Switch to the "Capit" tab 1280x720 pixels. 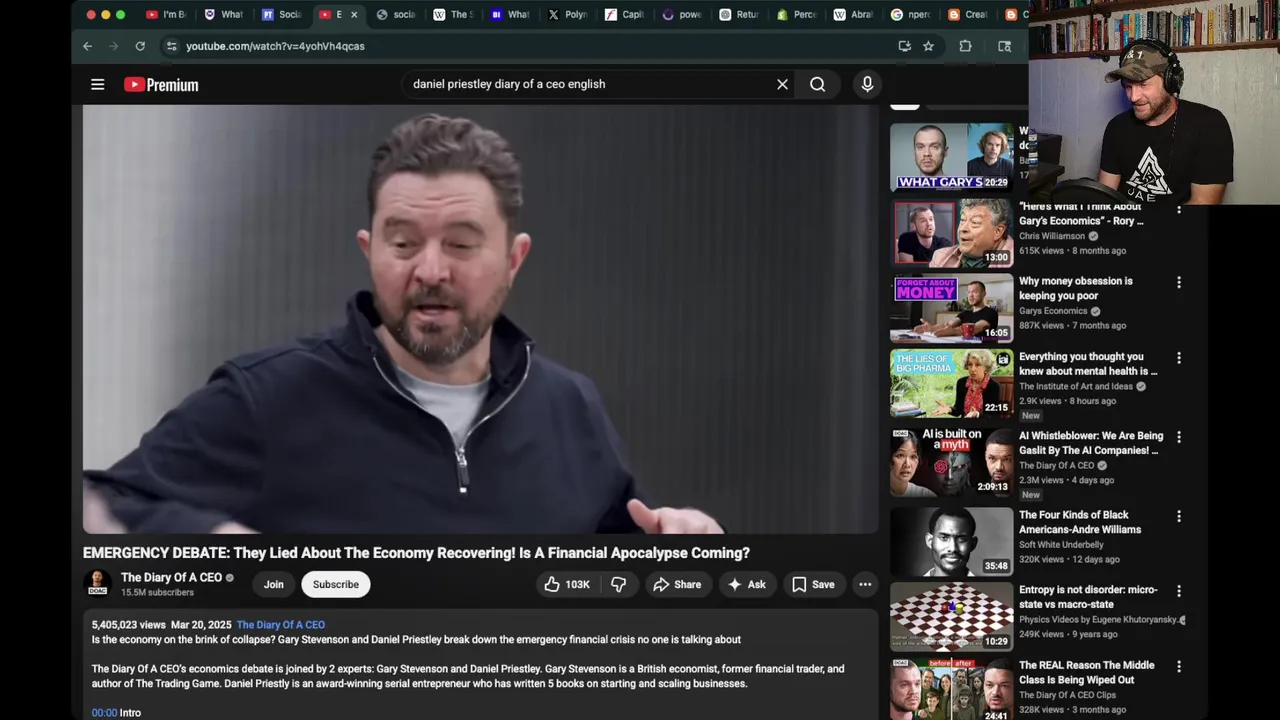[x=626, y=15]
